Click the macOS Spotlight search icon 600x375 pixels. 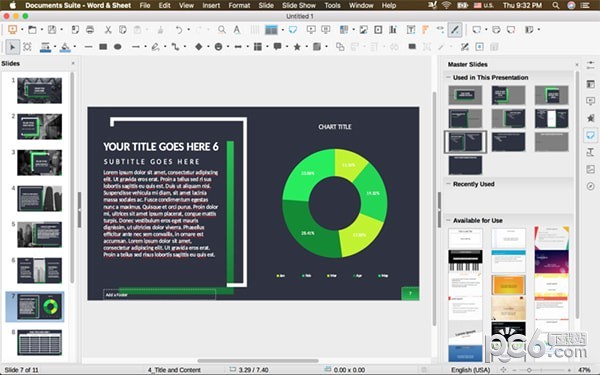[x=556, y=5]
